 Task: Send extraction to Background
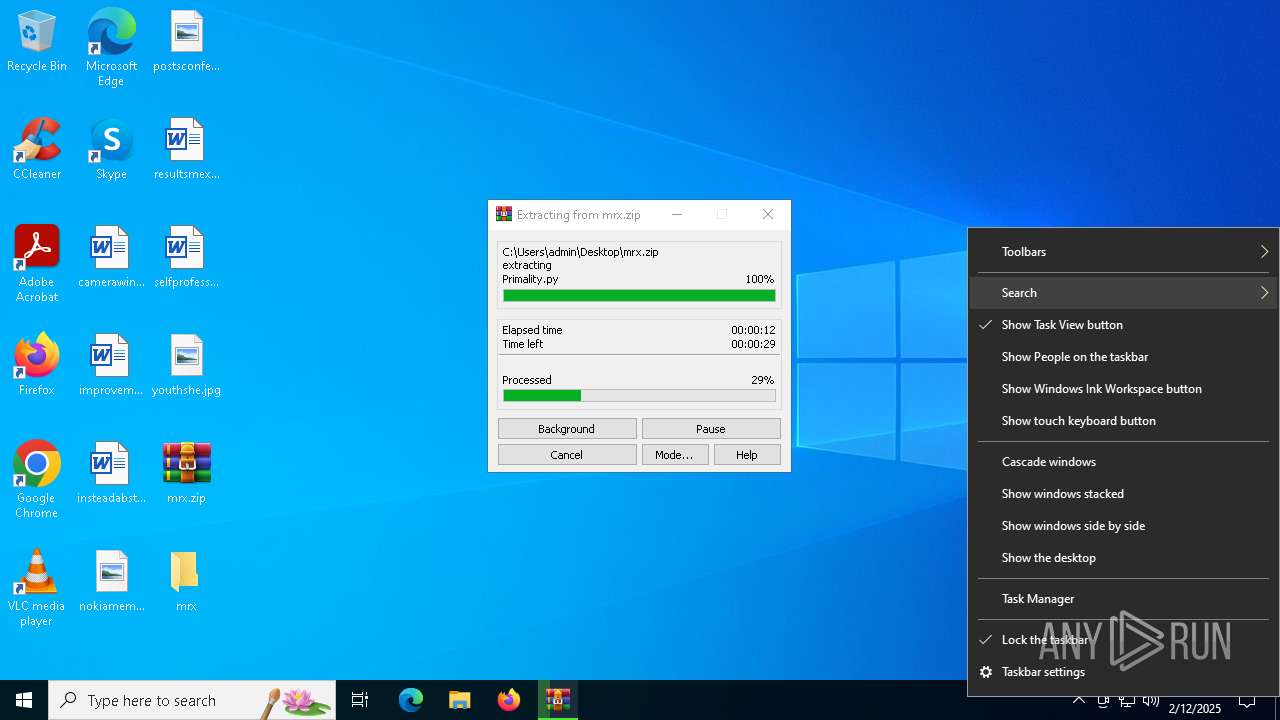click(x=567, y=429)
